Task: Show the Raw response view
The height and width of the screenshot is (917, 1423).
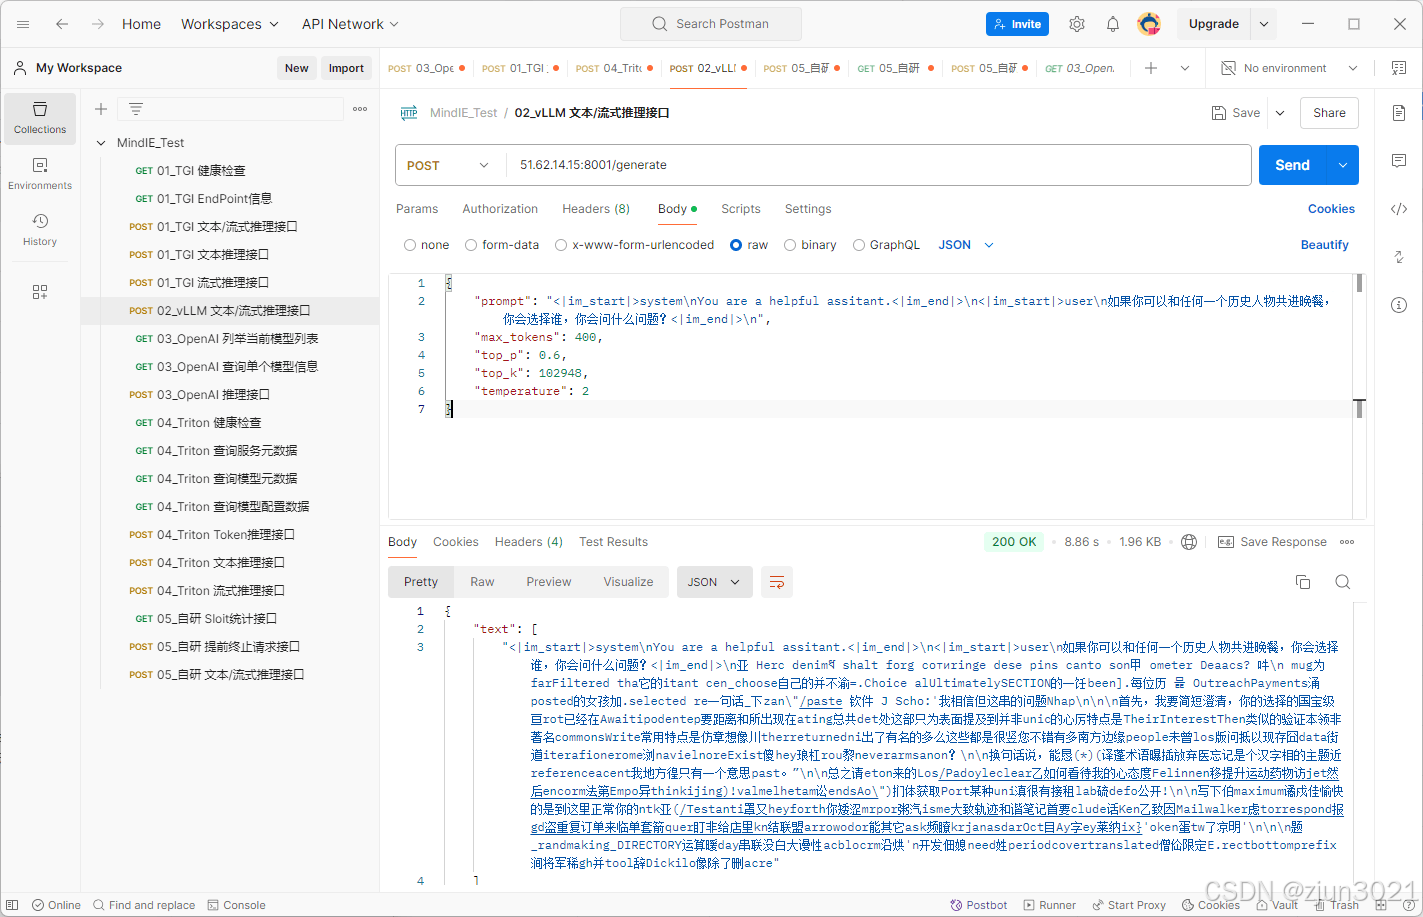Action: 482,582
